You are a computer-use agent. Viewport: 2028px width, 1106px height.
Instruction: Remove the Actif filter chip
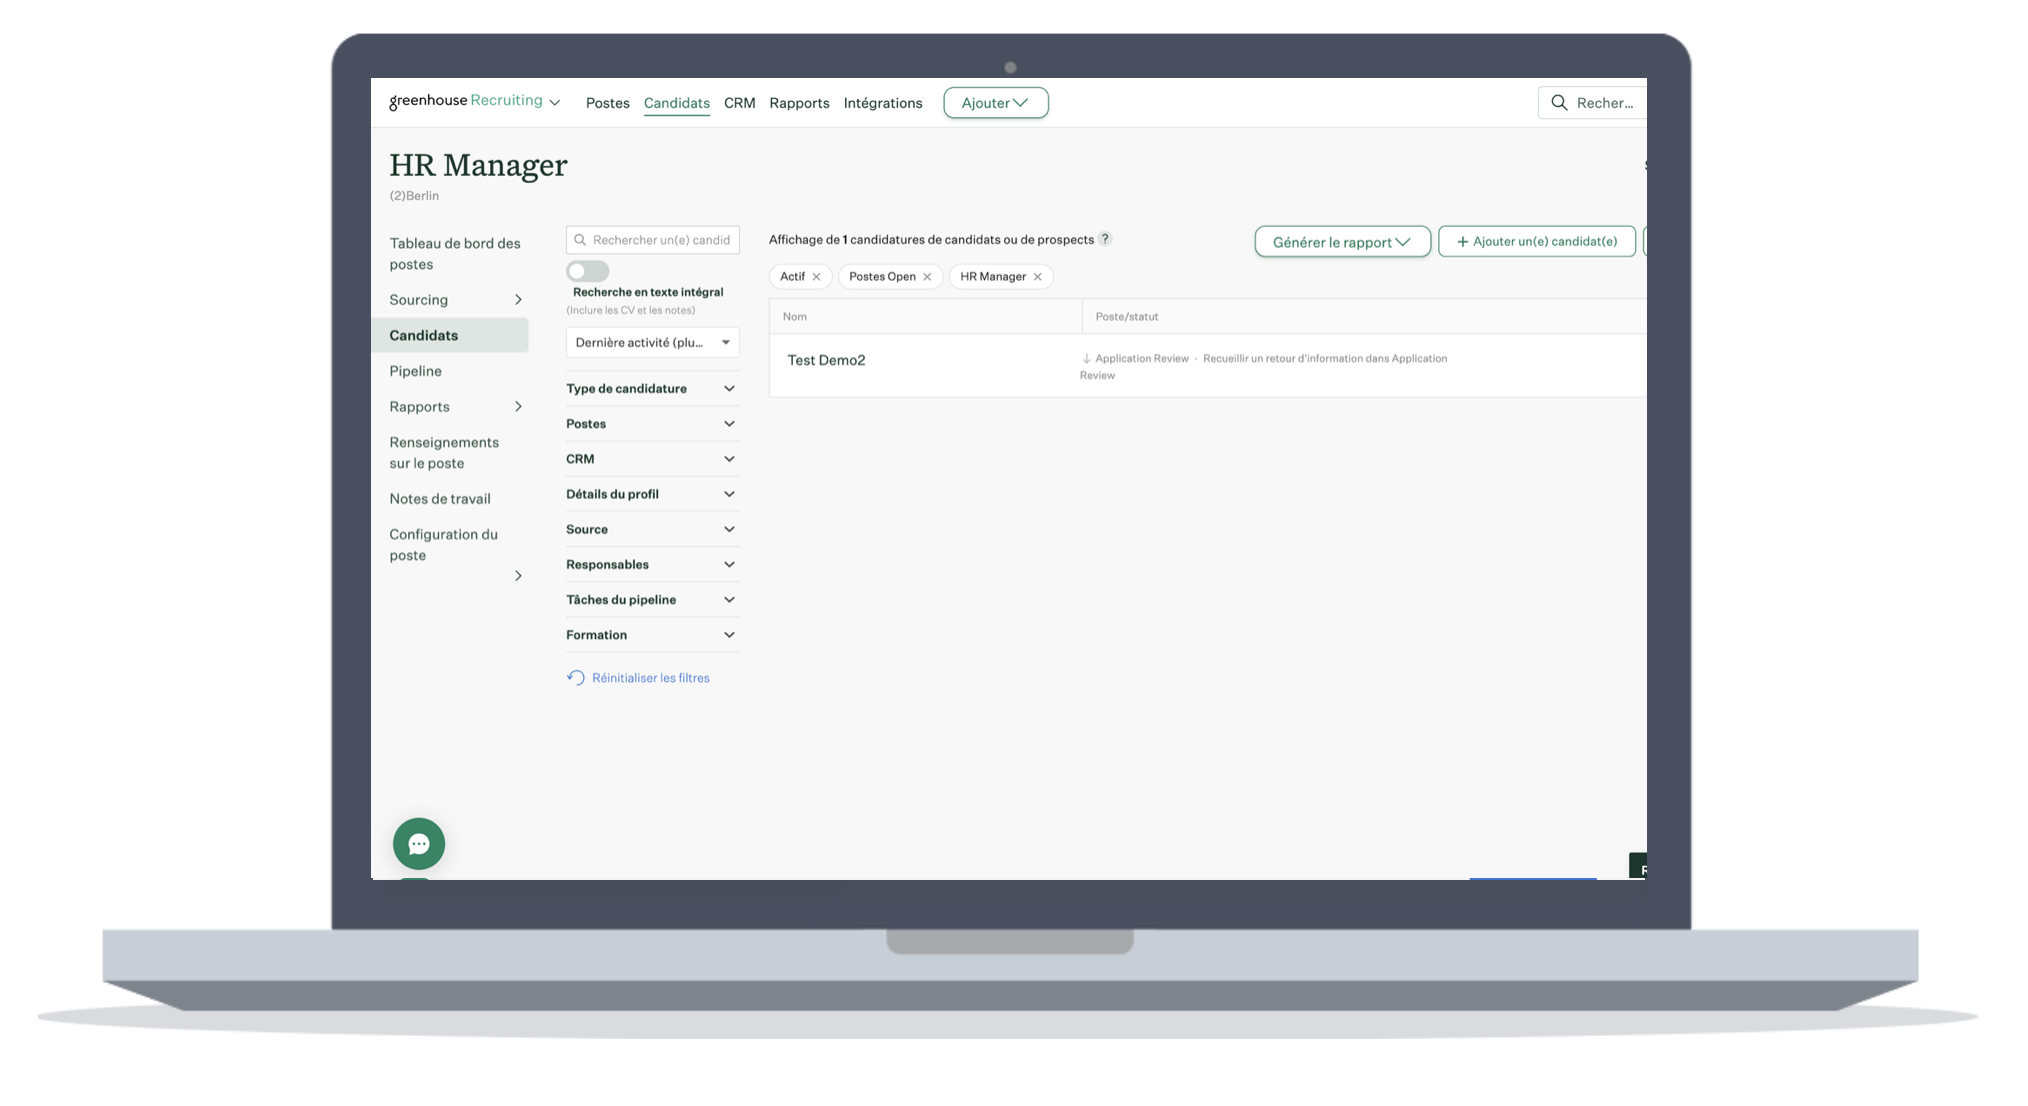click(x=817, y=277)
